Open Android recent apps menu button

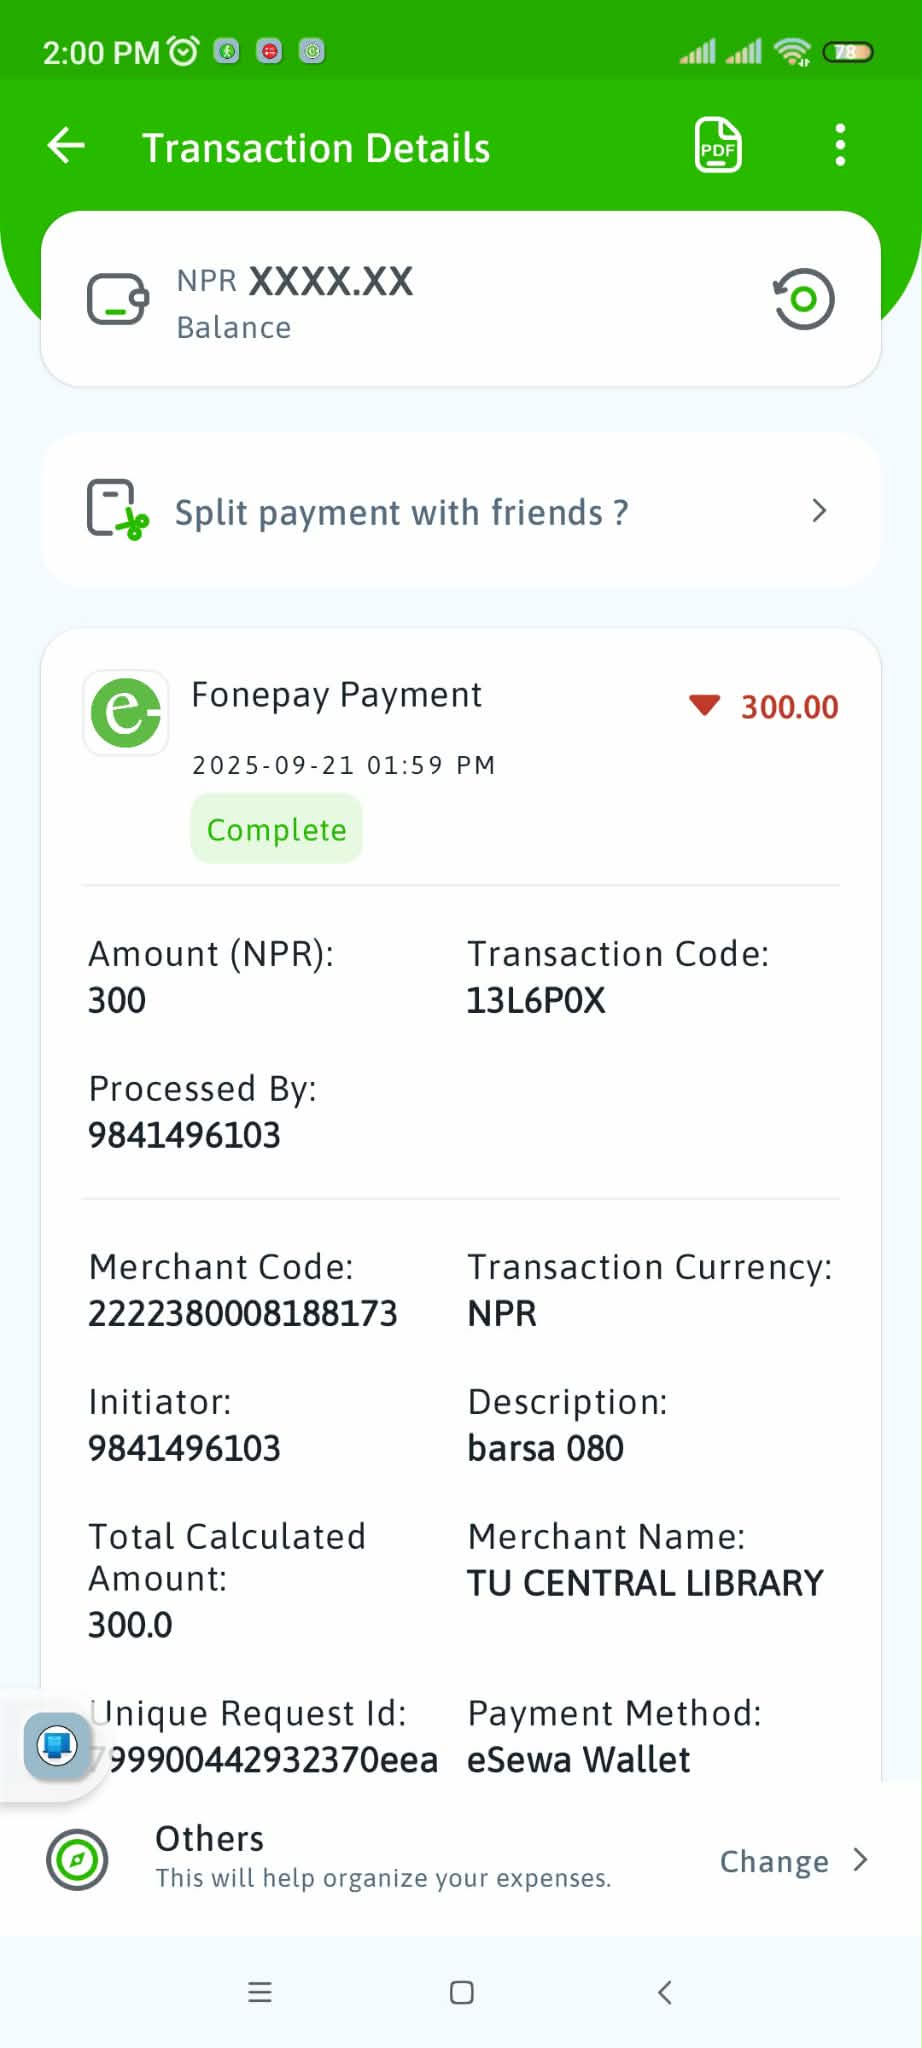(260, 1992)
